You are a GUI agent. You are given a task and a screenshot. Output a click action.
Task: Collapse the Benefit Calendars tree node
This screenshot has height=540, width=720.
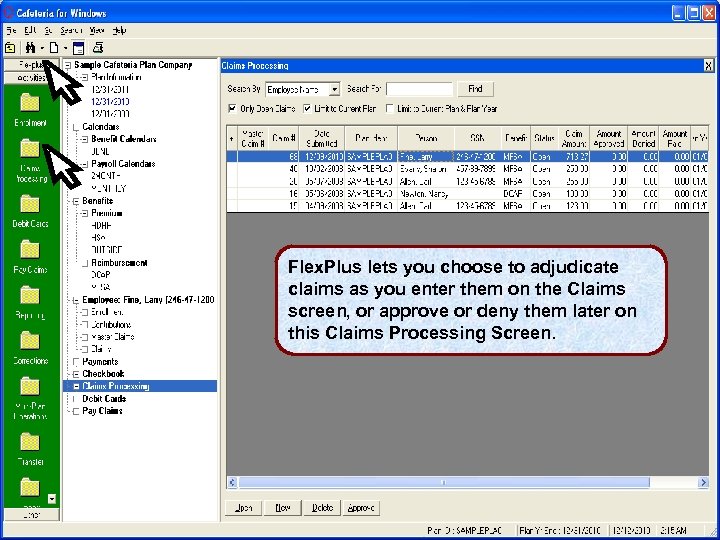[84, 139]
